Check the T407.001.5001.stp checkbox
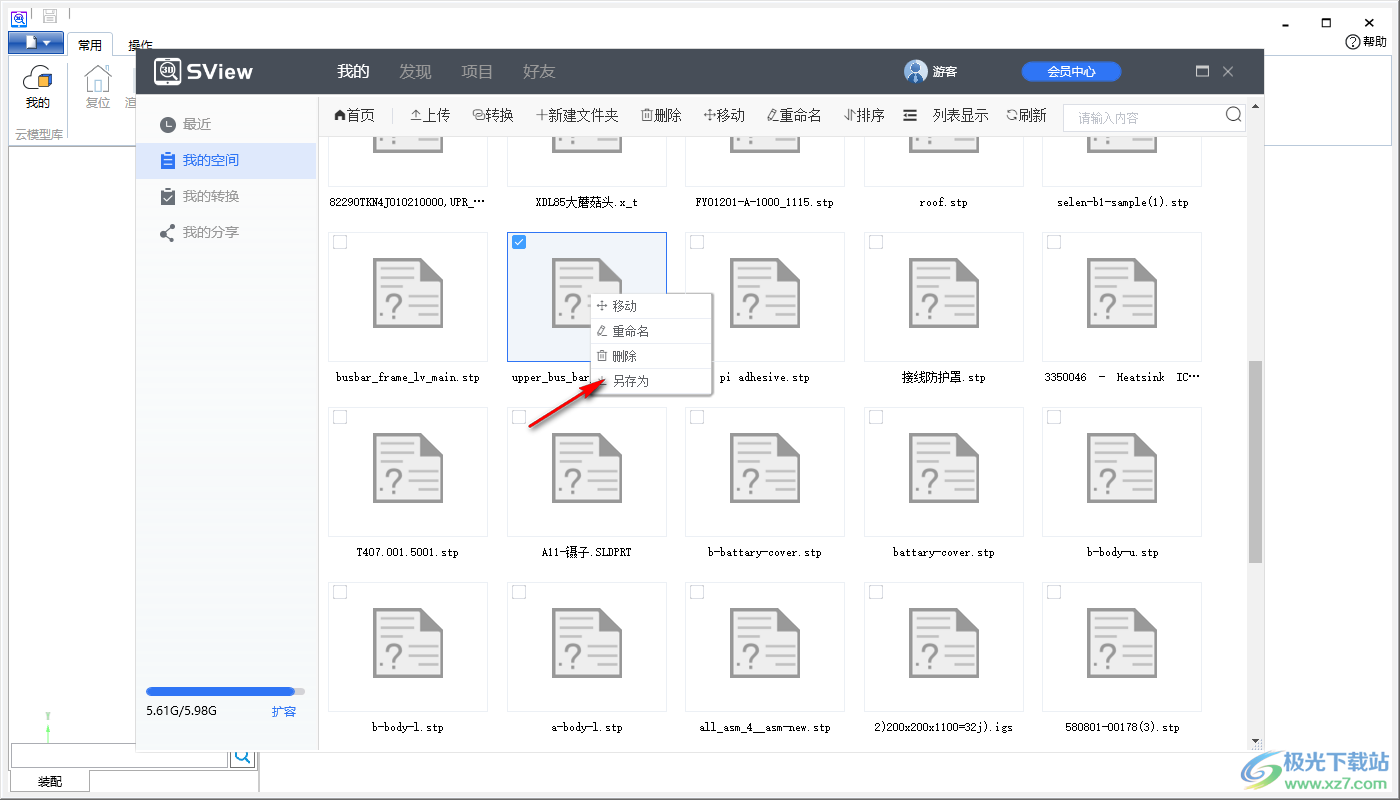 point(340,417)
